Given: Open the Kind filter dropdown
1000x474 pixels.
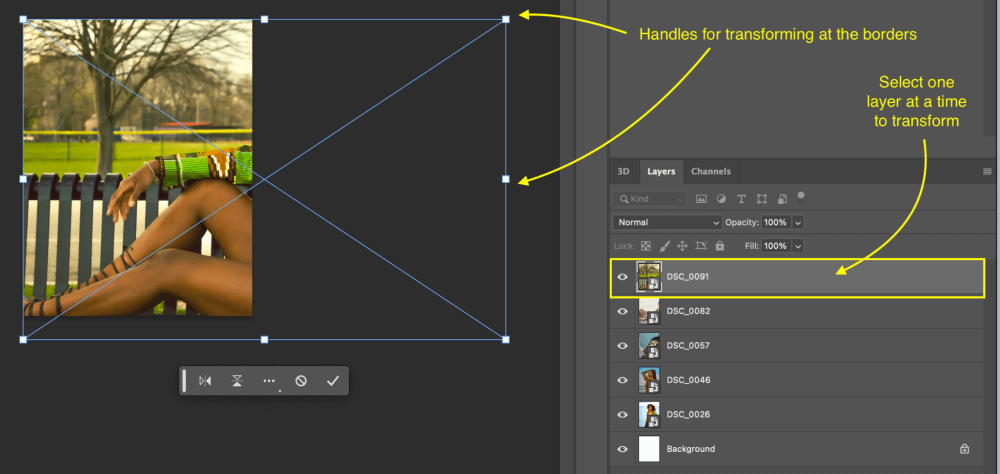Looking at the screenshot, I should [x=650, y=199].
